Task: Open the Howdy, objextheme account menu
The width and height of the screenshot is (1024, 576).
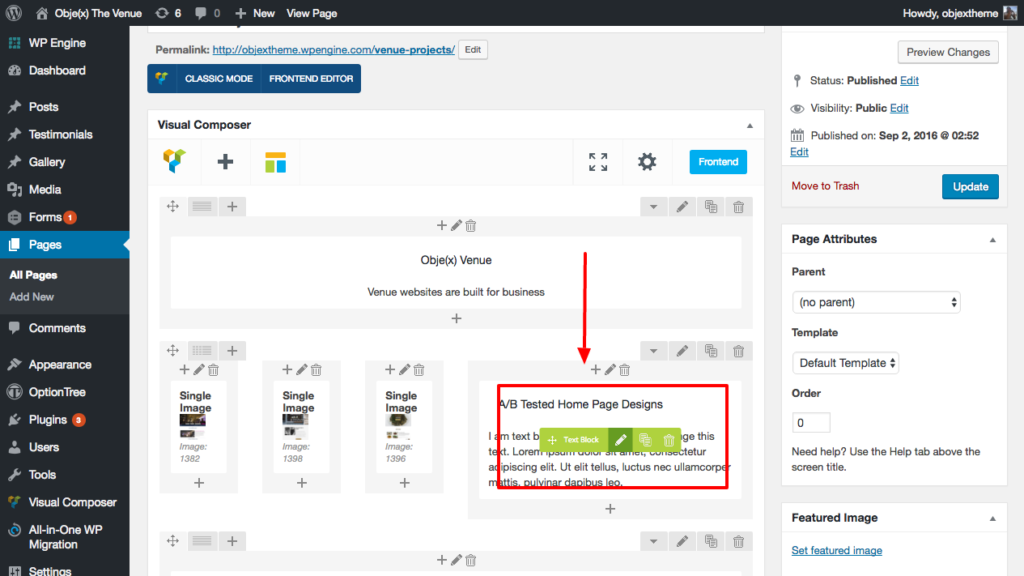Action: click(959, 13)
